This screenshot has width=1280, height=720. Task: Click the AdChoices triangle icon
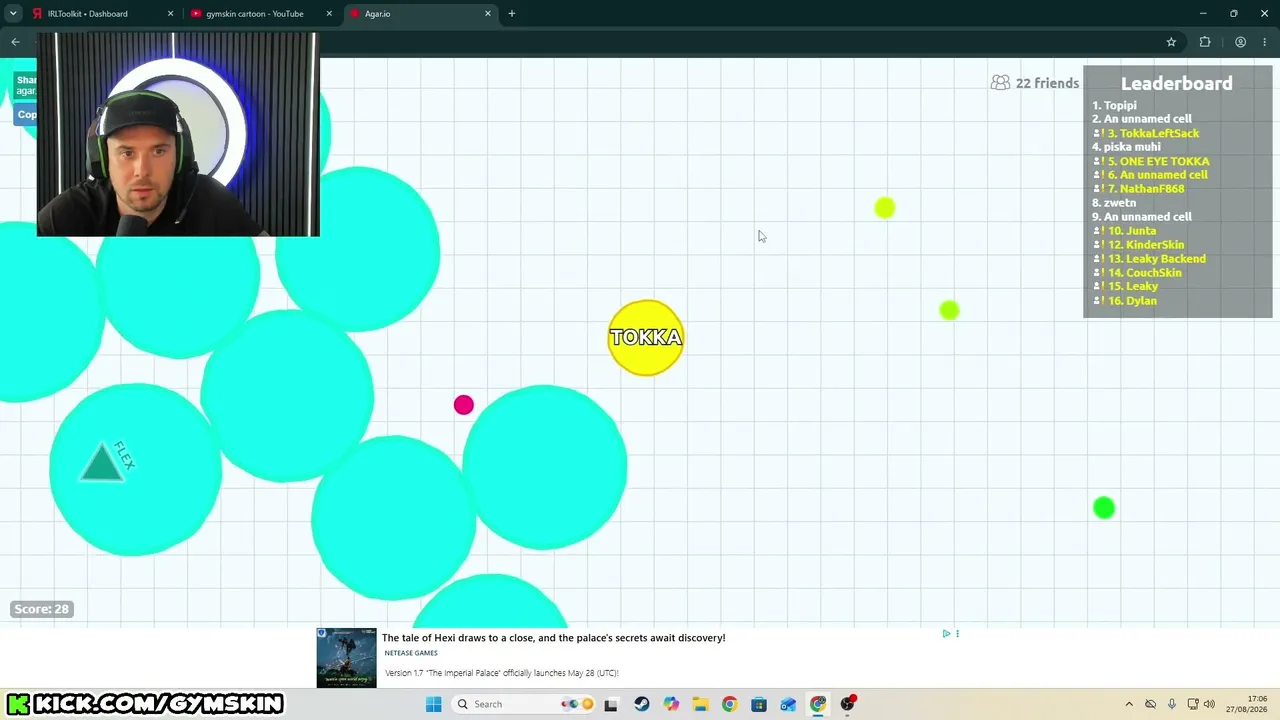tap(946, 633)
